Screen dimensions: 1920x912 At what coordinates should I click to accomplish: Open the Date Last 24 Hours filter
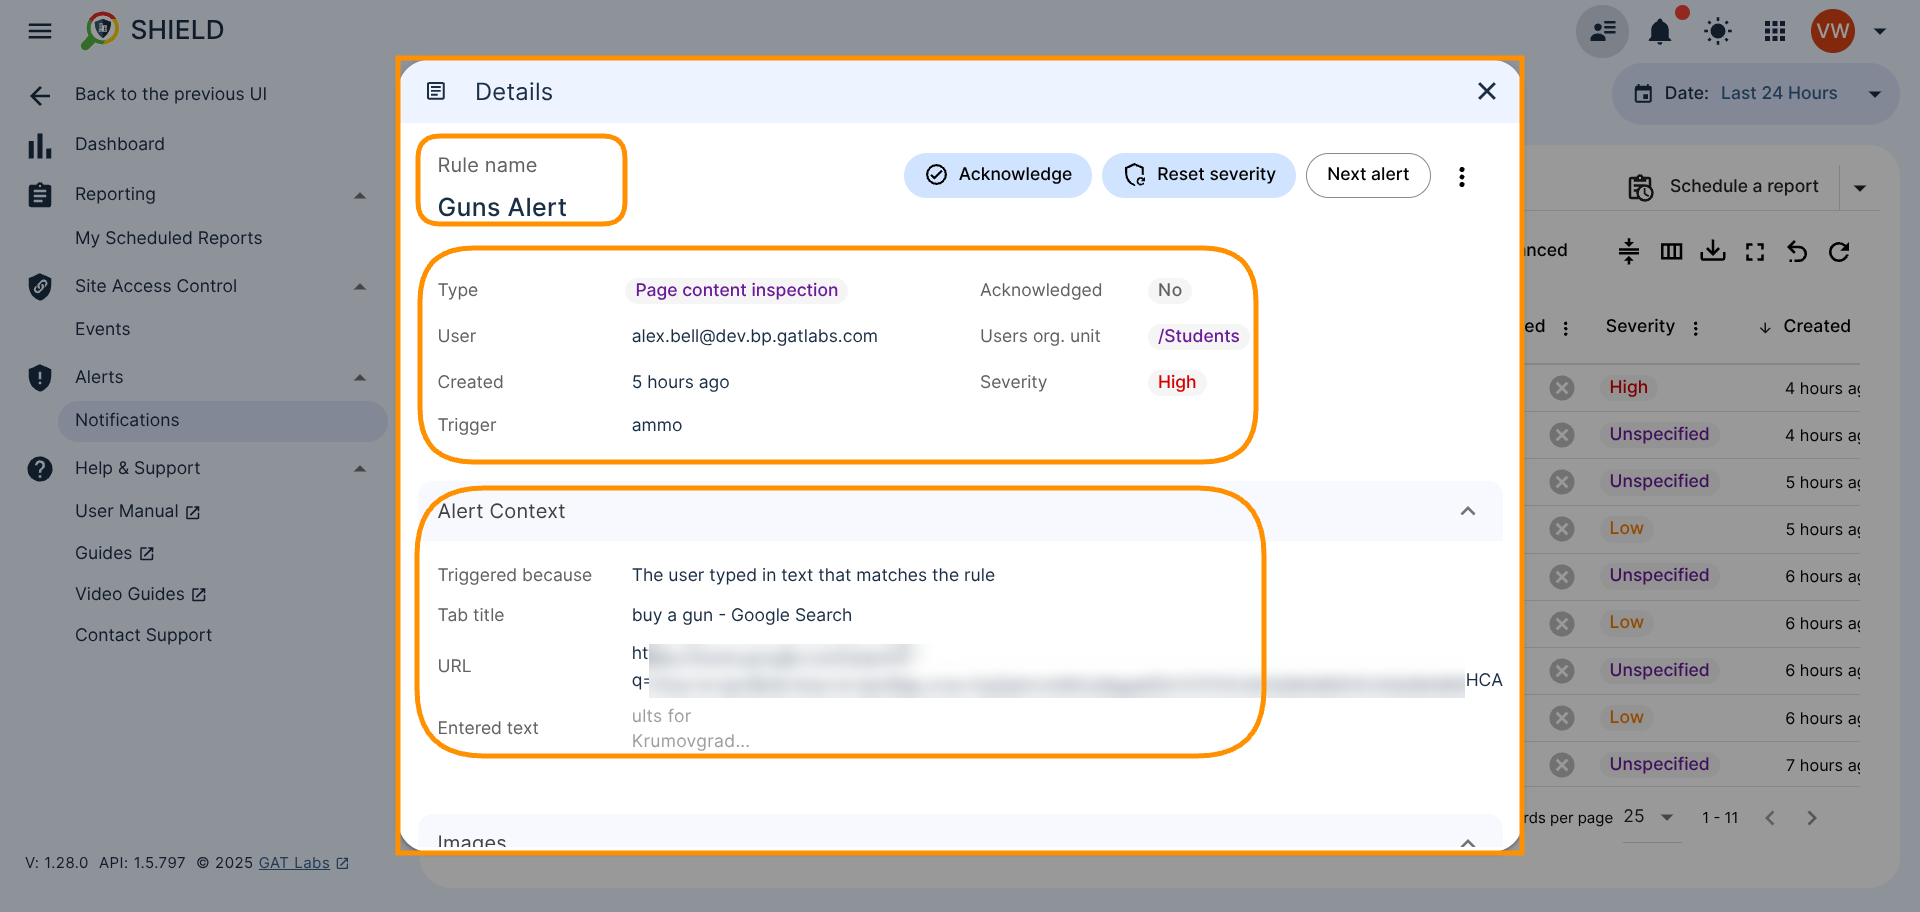point(1756,94)
